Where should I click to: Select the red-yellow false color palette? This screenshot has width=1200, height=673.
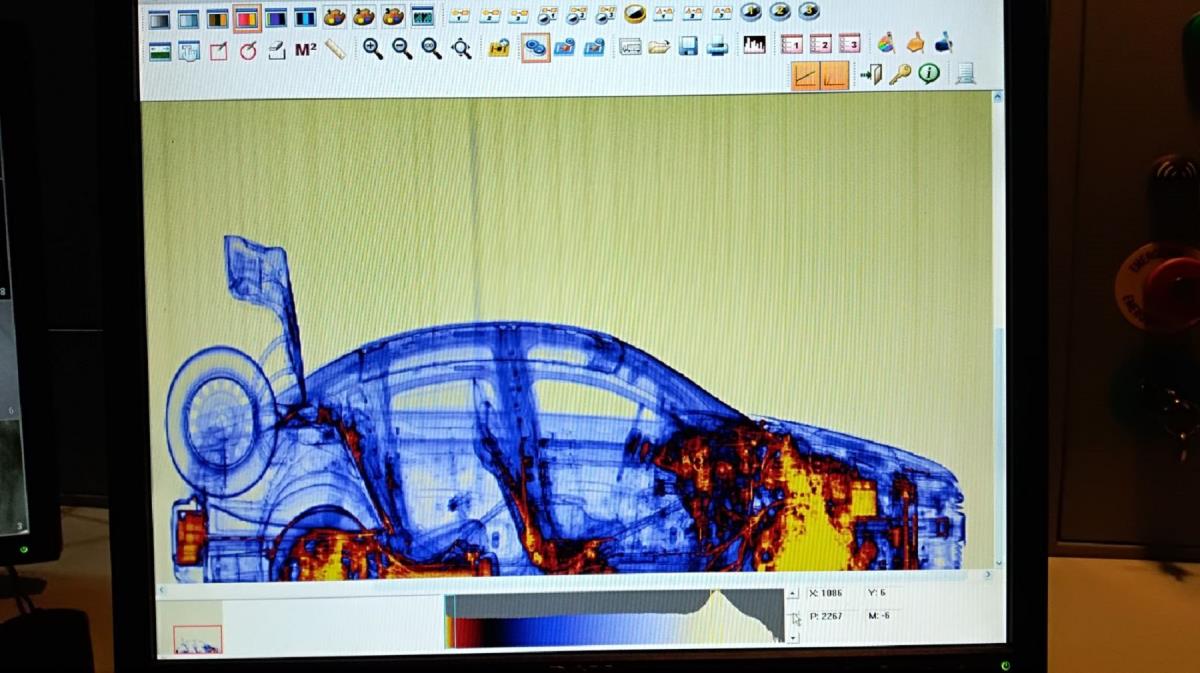tap(246, 18)
